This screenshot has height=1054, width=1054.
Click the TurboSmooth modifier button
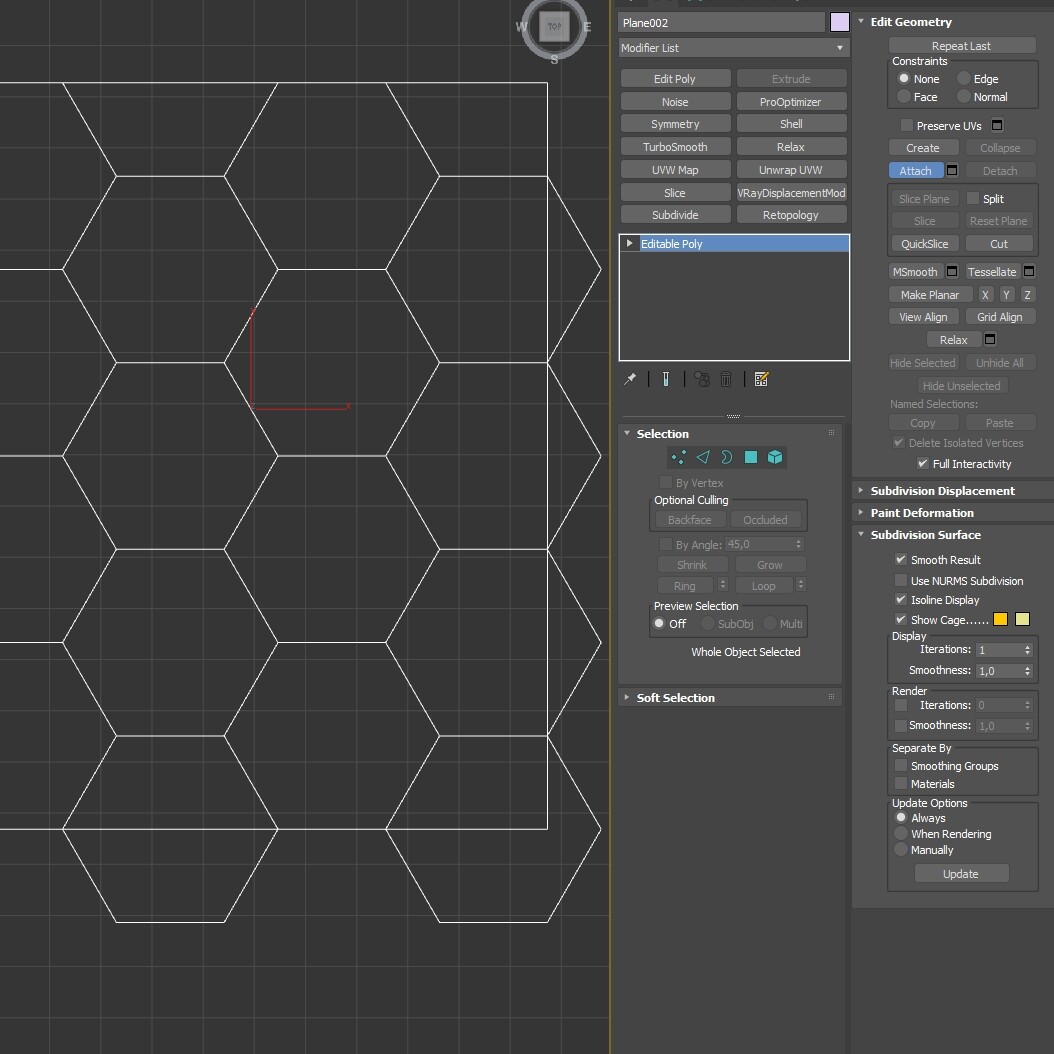click(675, 147)
